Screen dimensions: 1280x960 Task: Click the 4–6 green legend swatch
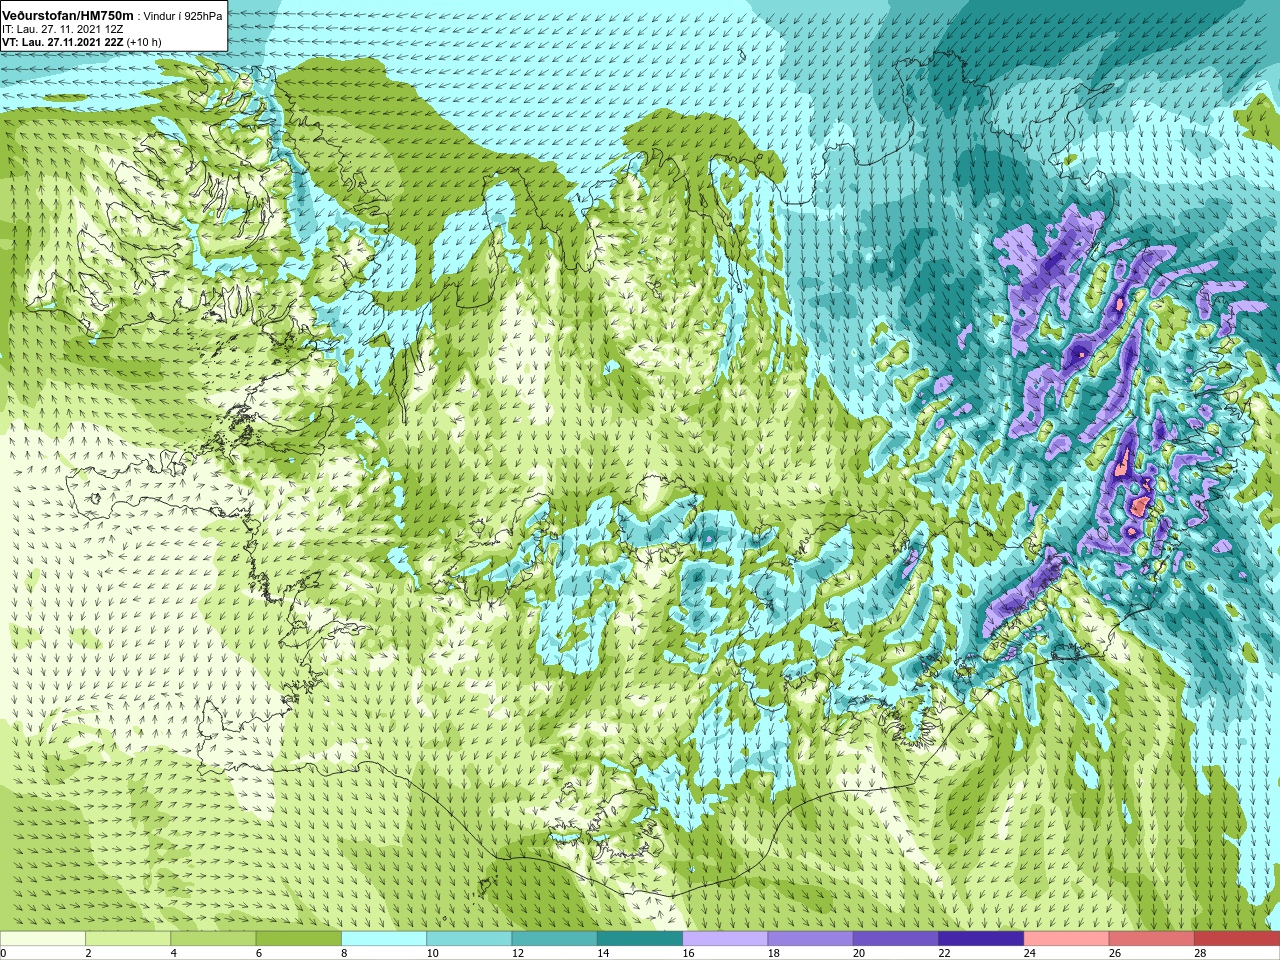(x=213, y=939)
